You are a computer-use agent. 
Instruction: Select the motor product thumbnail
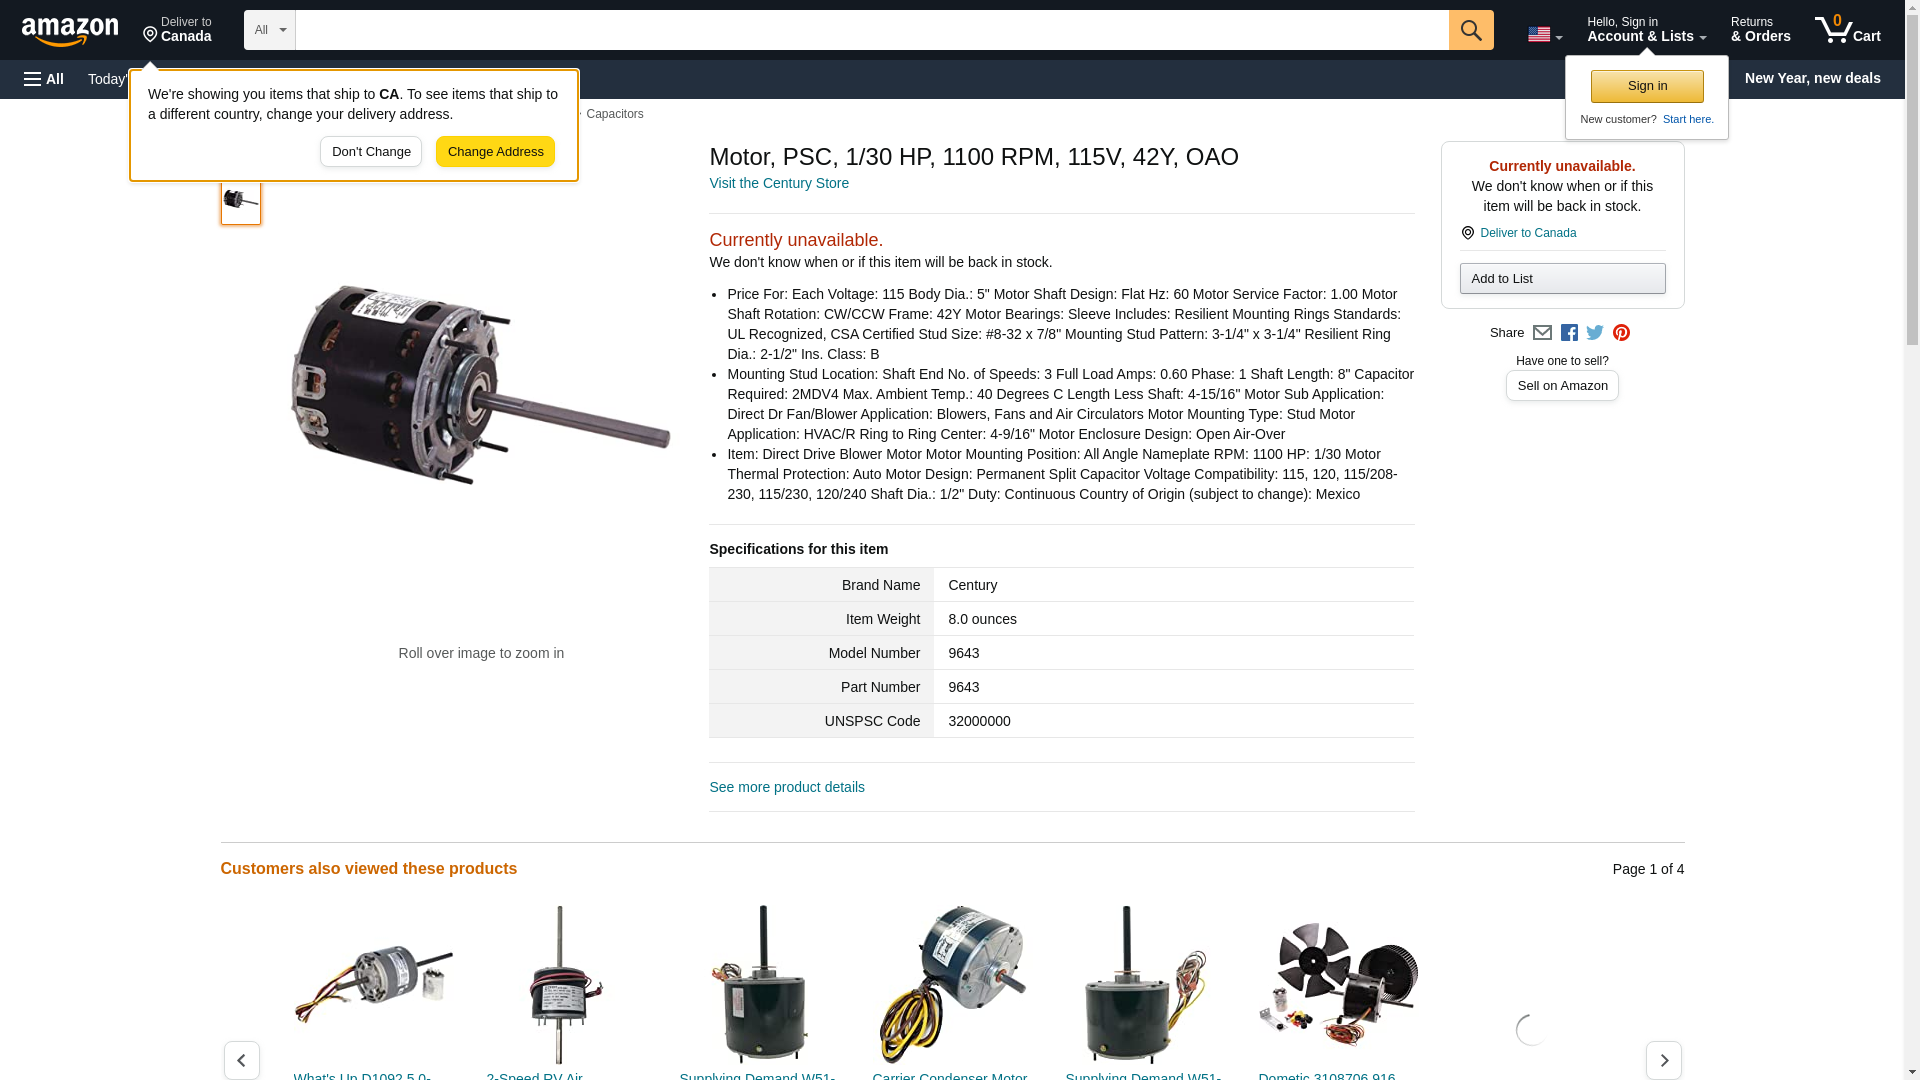click(x=241, y=201)
